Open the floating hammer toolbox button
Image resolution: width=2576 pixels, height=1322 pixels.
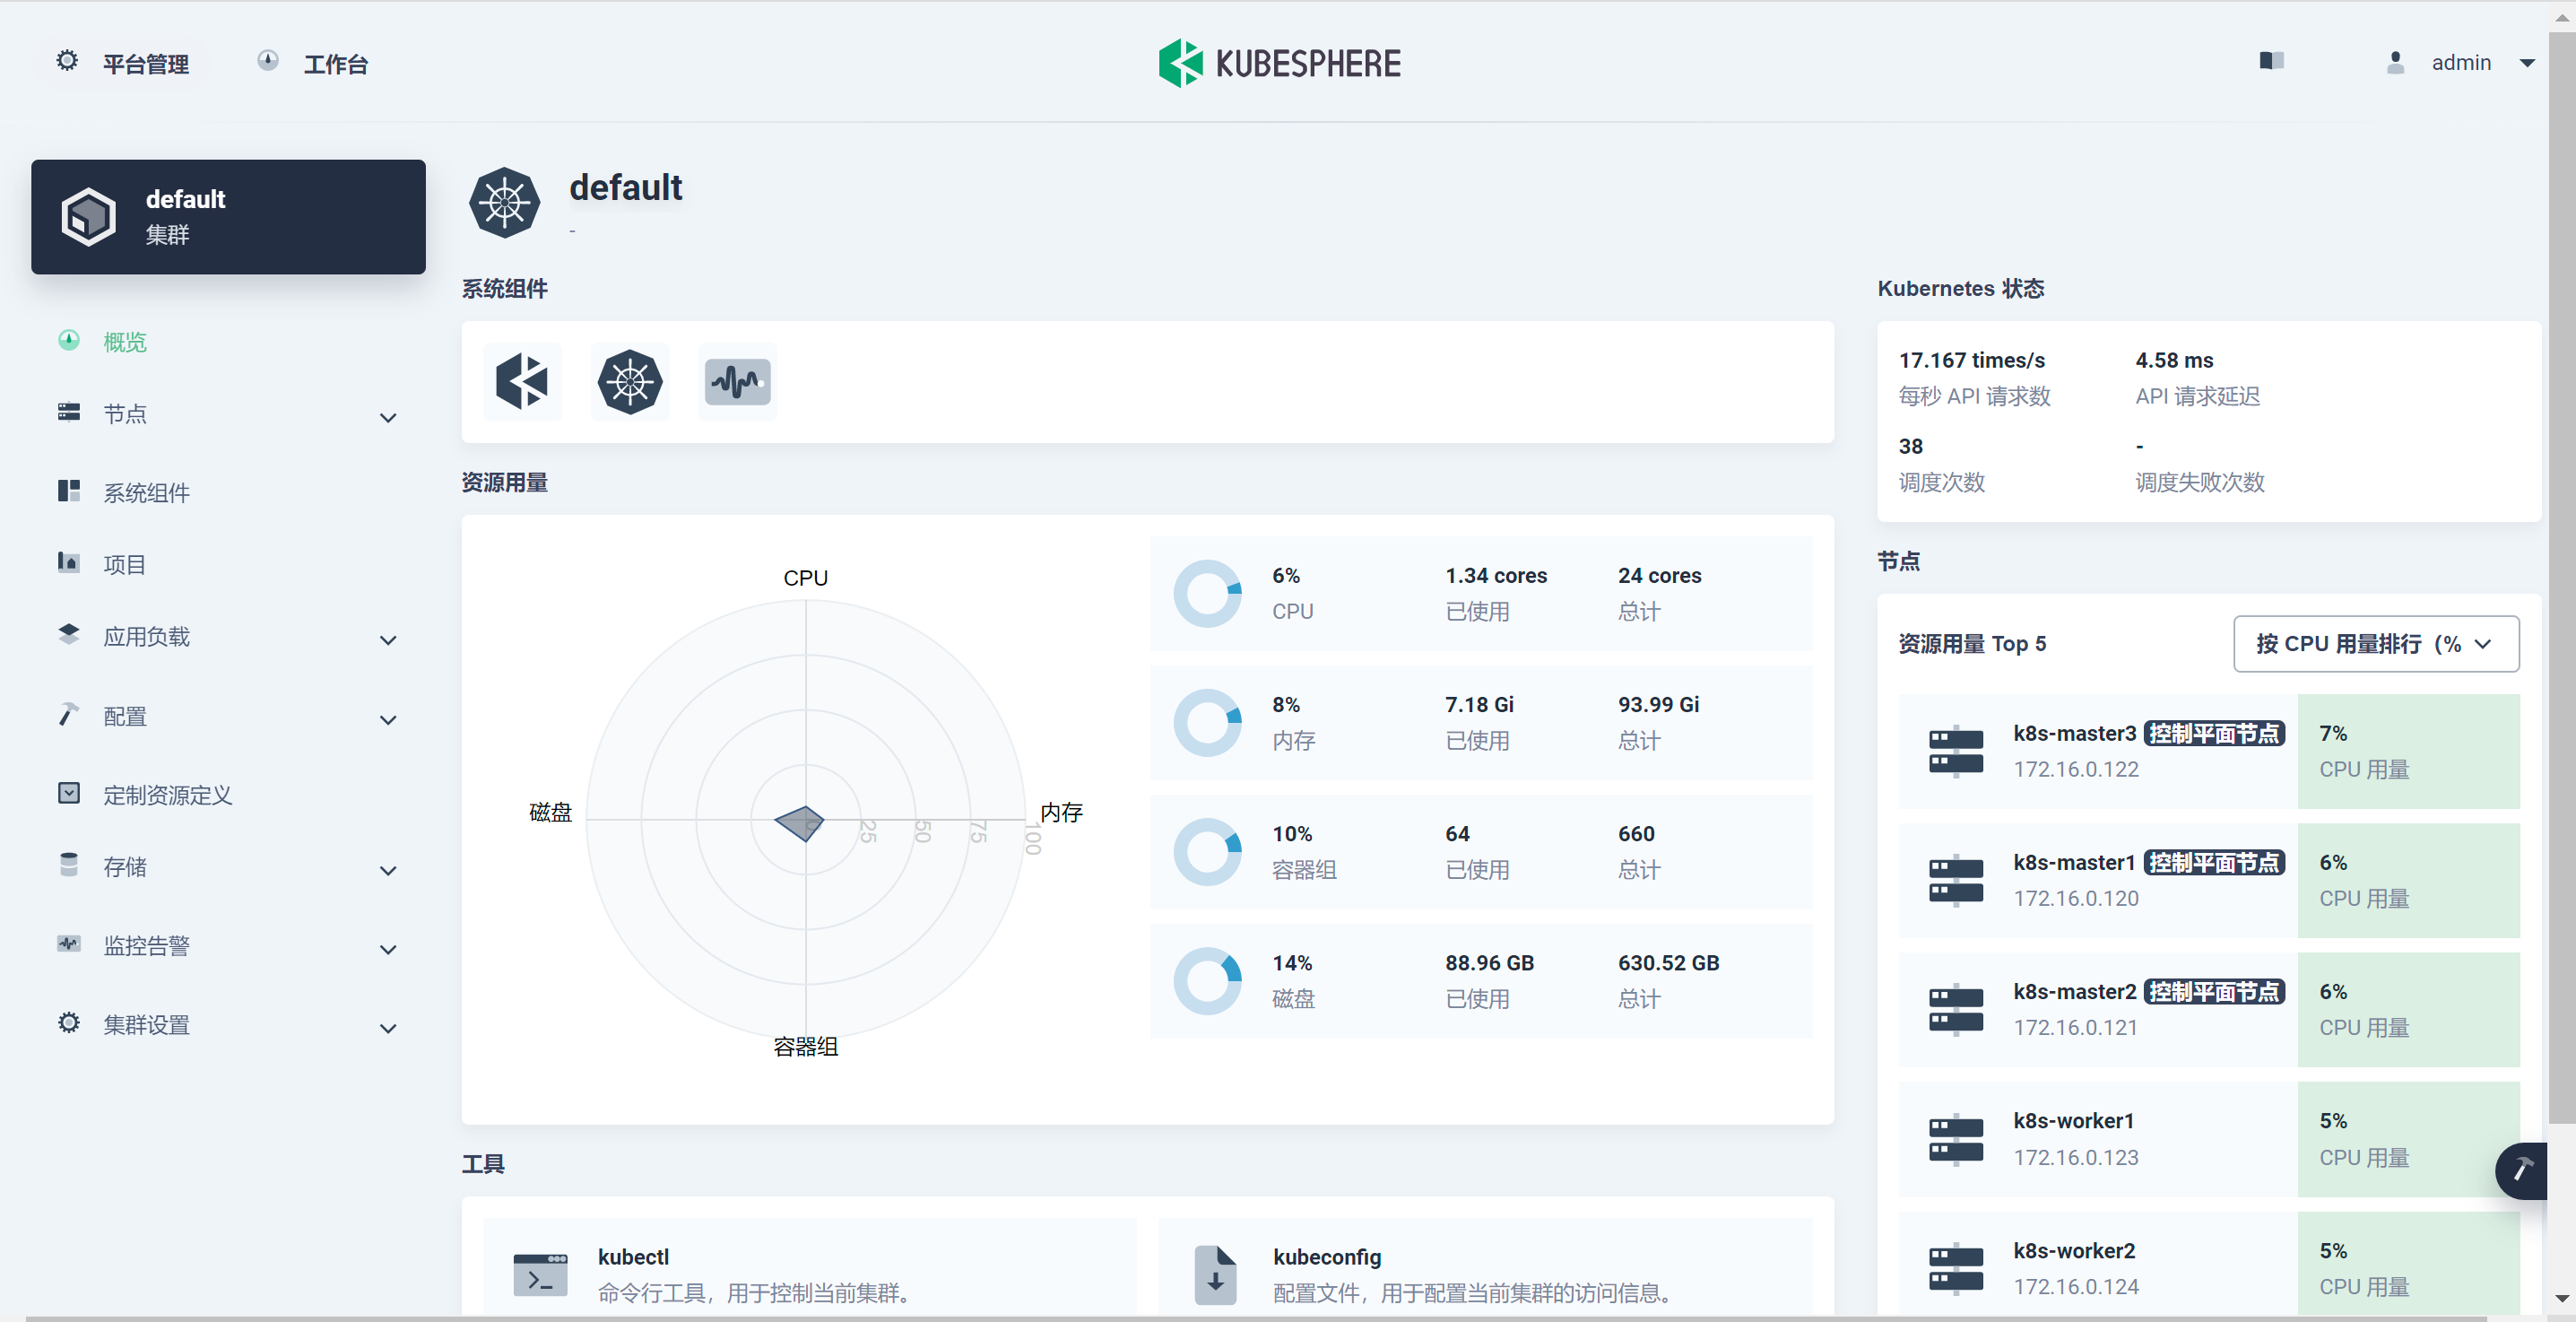coord(2522,1169)
